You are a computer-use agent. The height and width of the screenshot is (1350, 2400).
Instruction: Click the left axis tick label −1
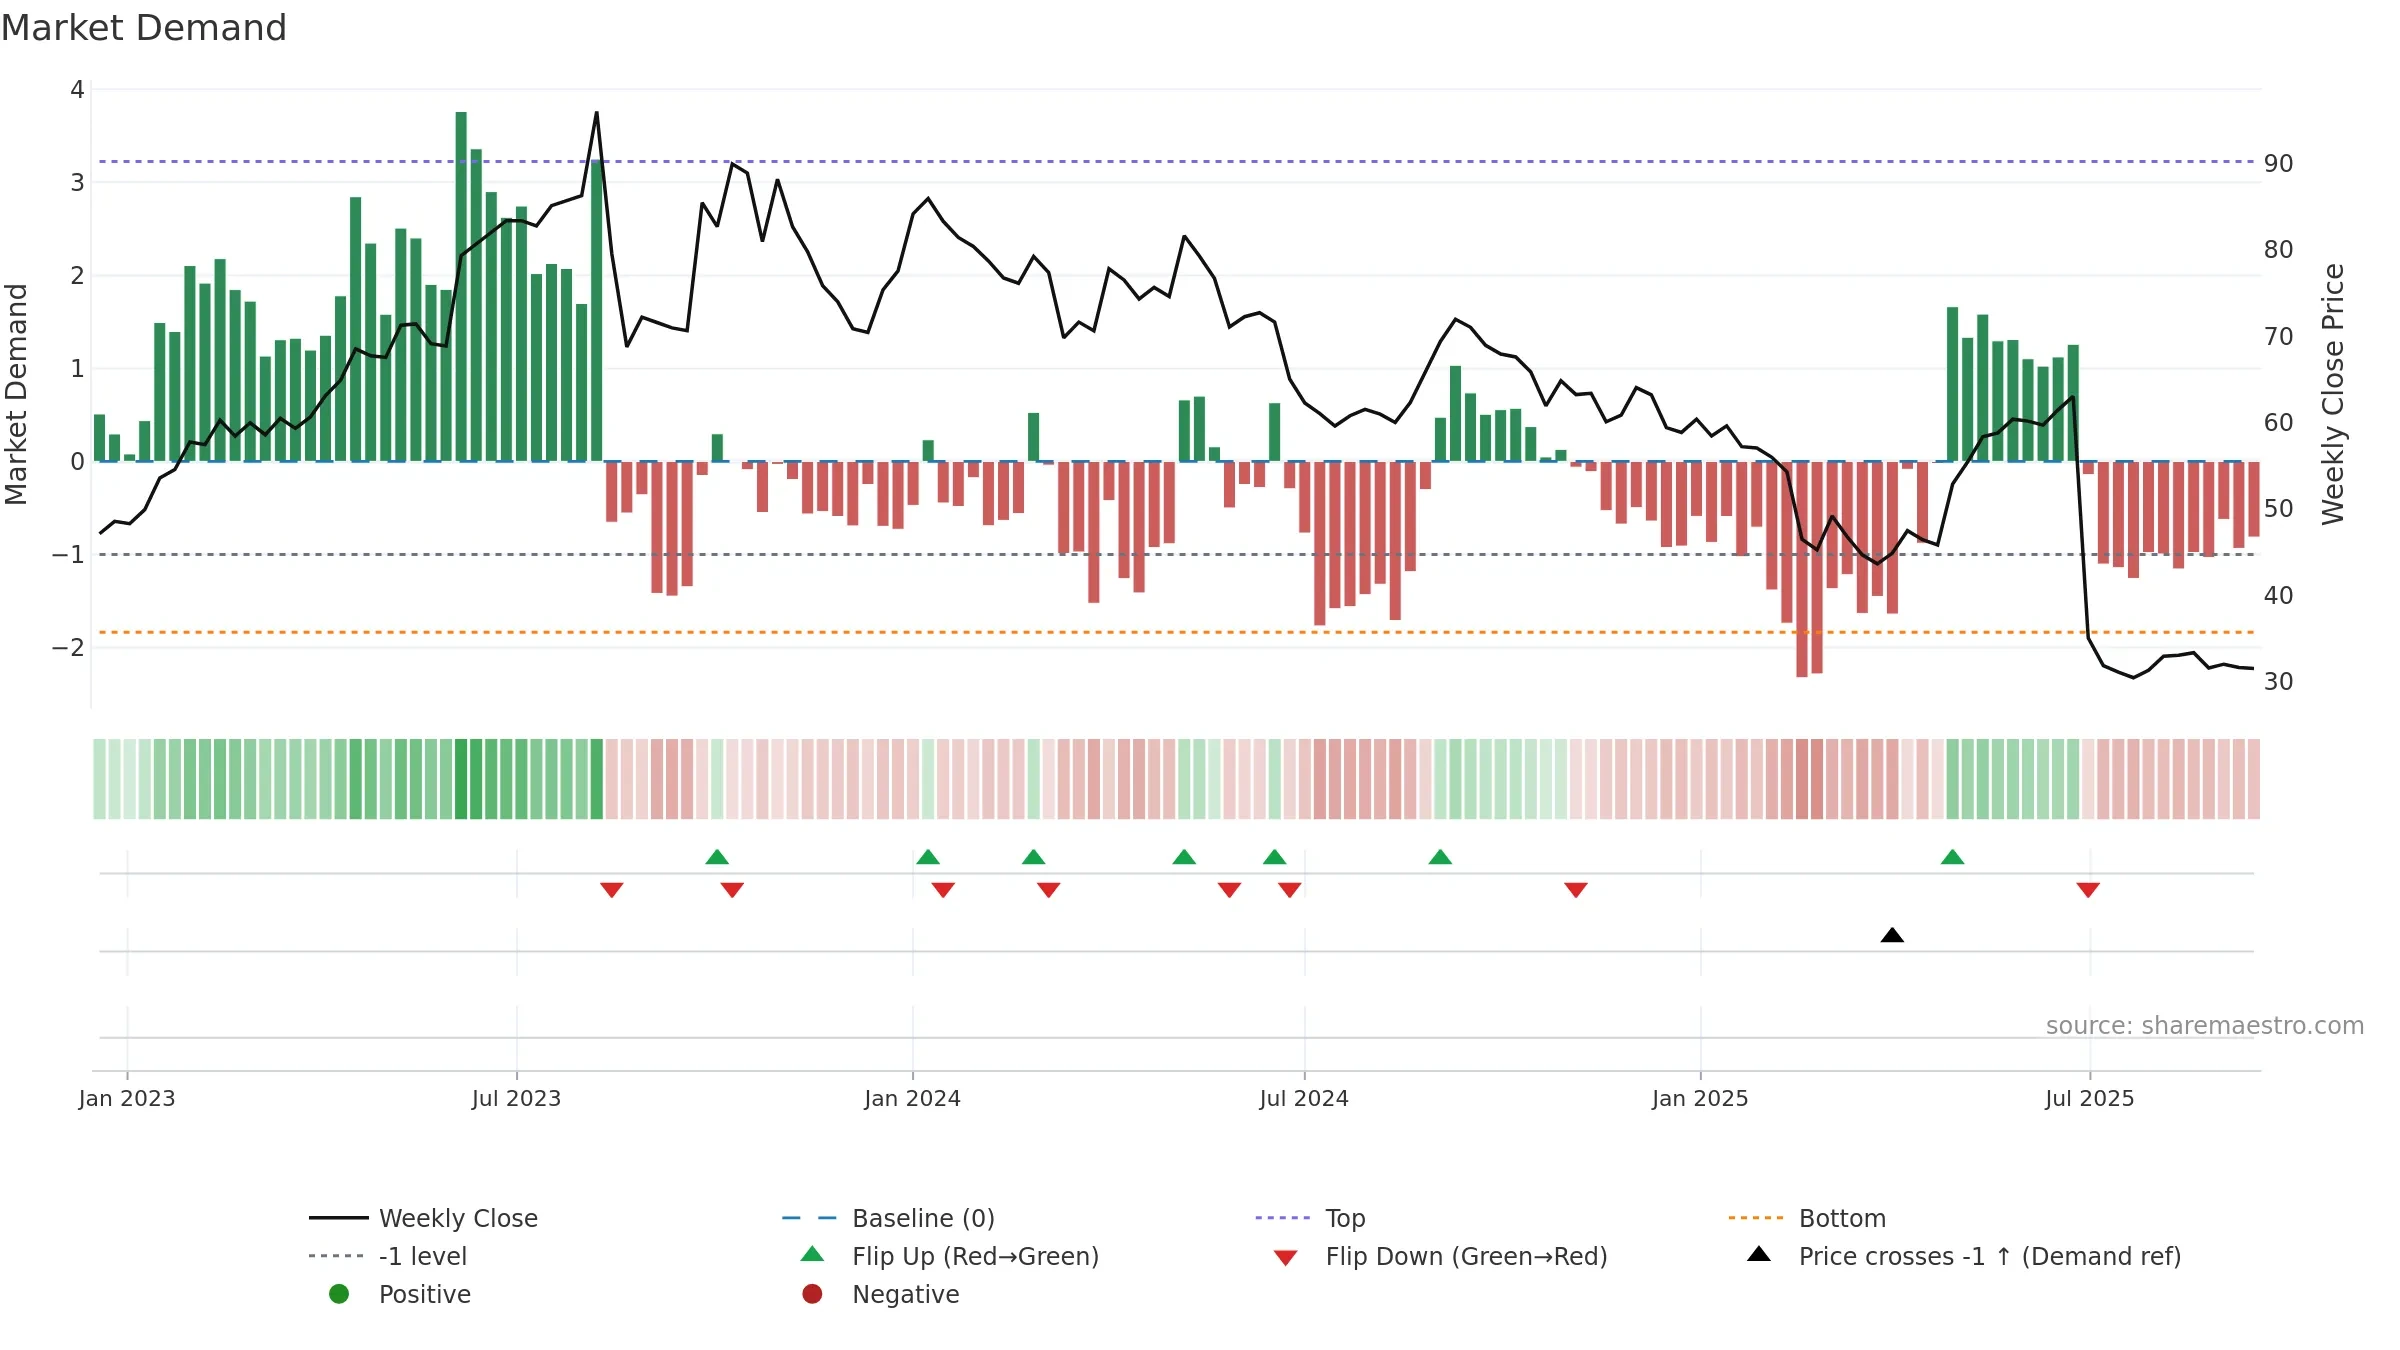tap(68, 555)
